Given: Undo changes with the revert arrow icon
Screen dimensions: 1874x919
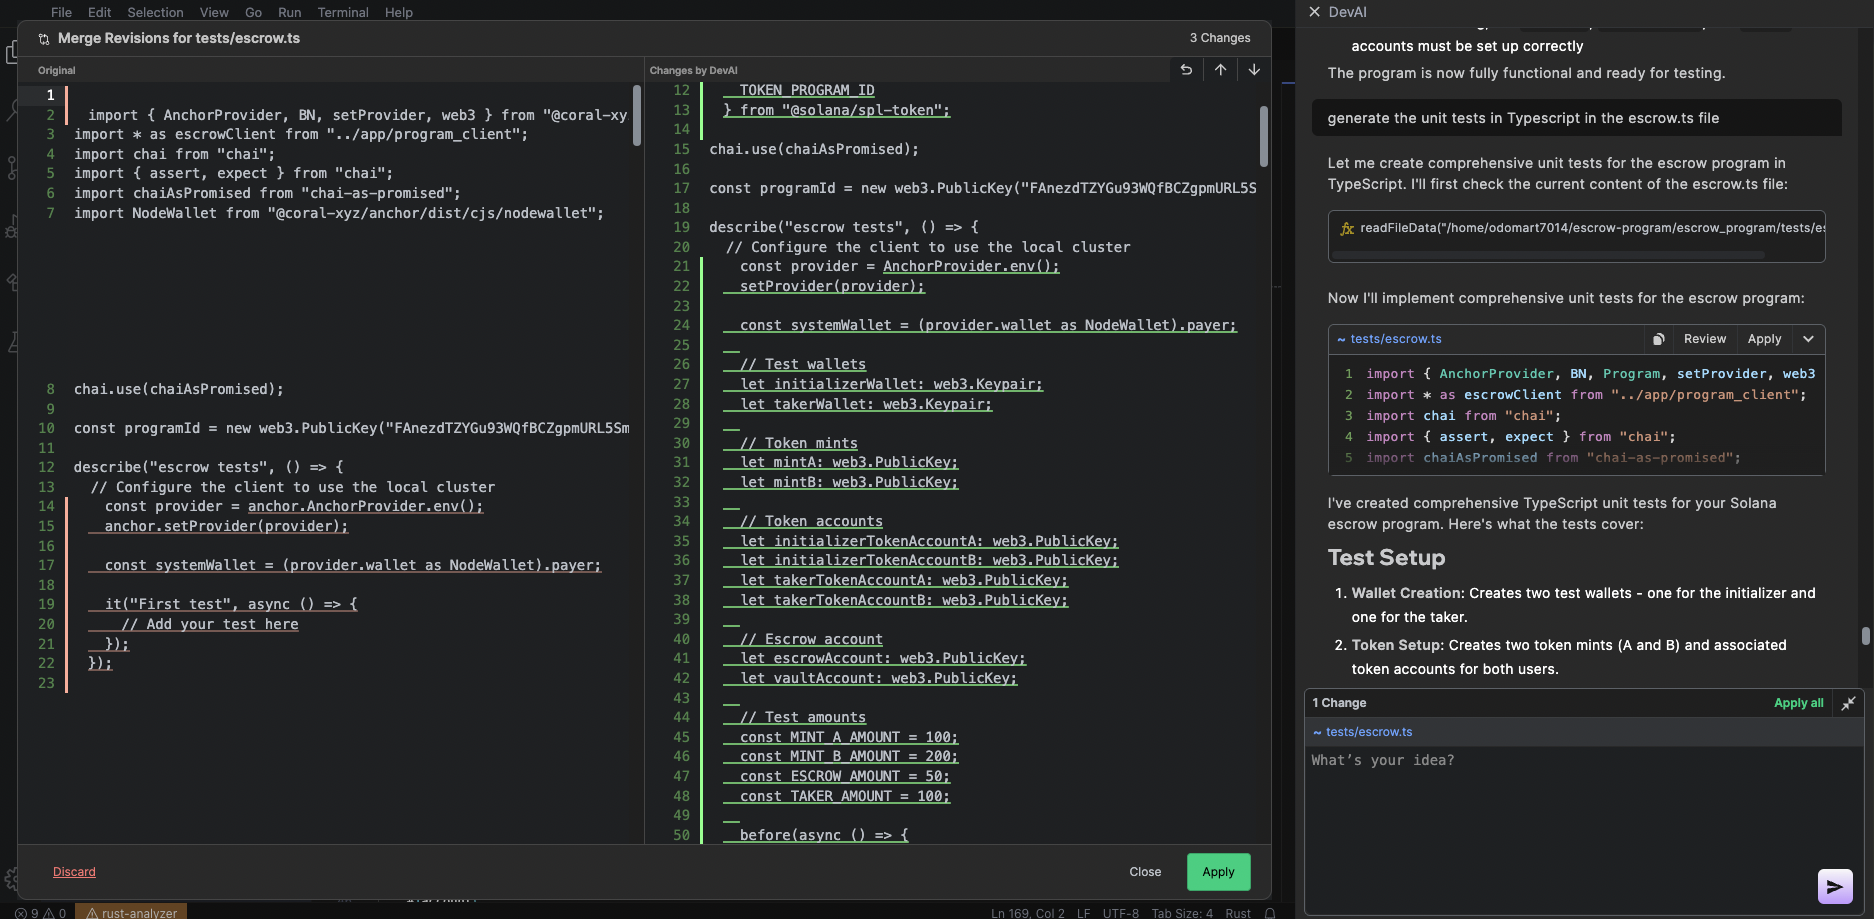Looking at the screenshot, I should [1186, 69].
